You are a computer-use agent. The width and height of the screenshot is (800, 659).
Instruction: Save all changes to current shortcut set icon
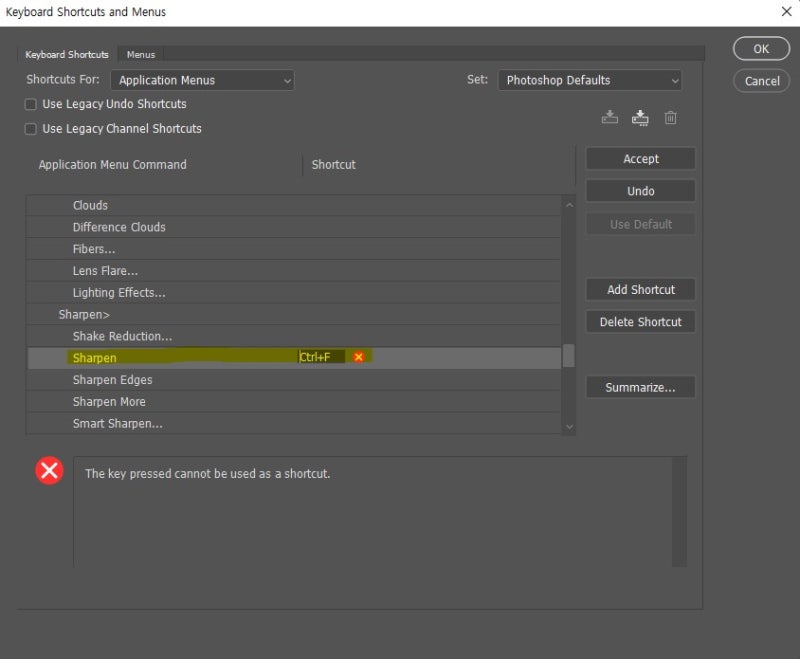pos(610,118)
